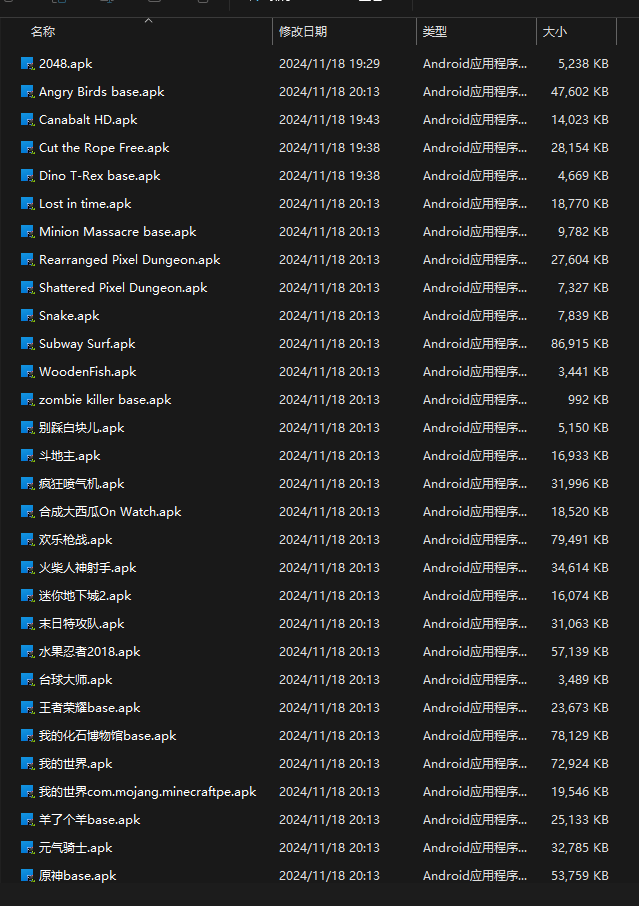Viewport: 639px width, 906px height.
Task: Select the file name Snake.apk
Action: click(x=69, y=316)
